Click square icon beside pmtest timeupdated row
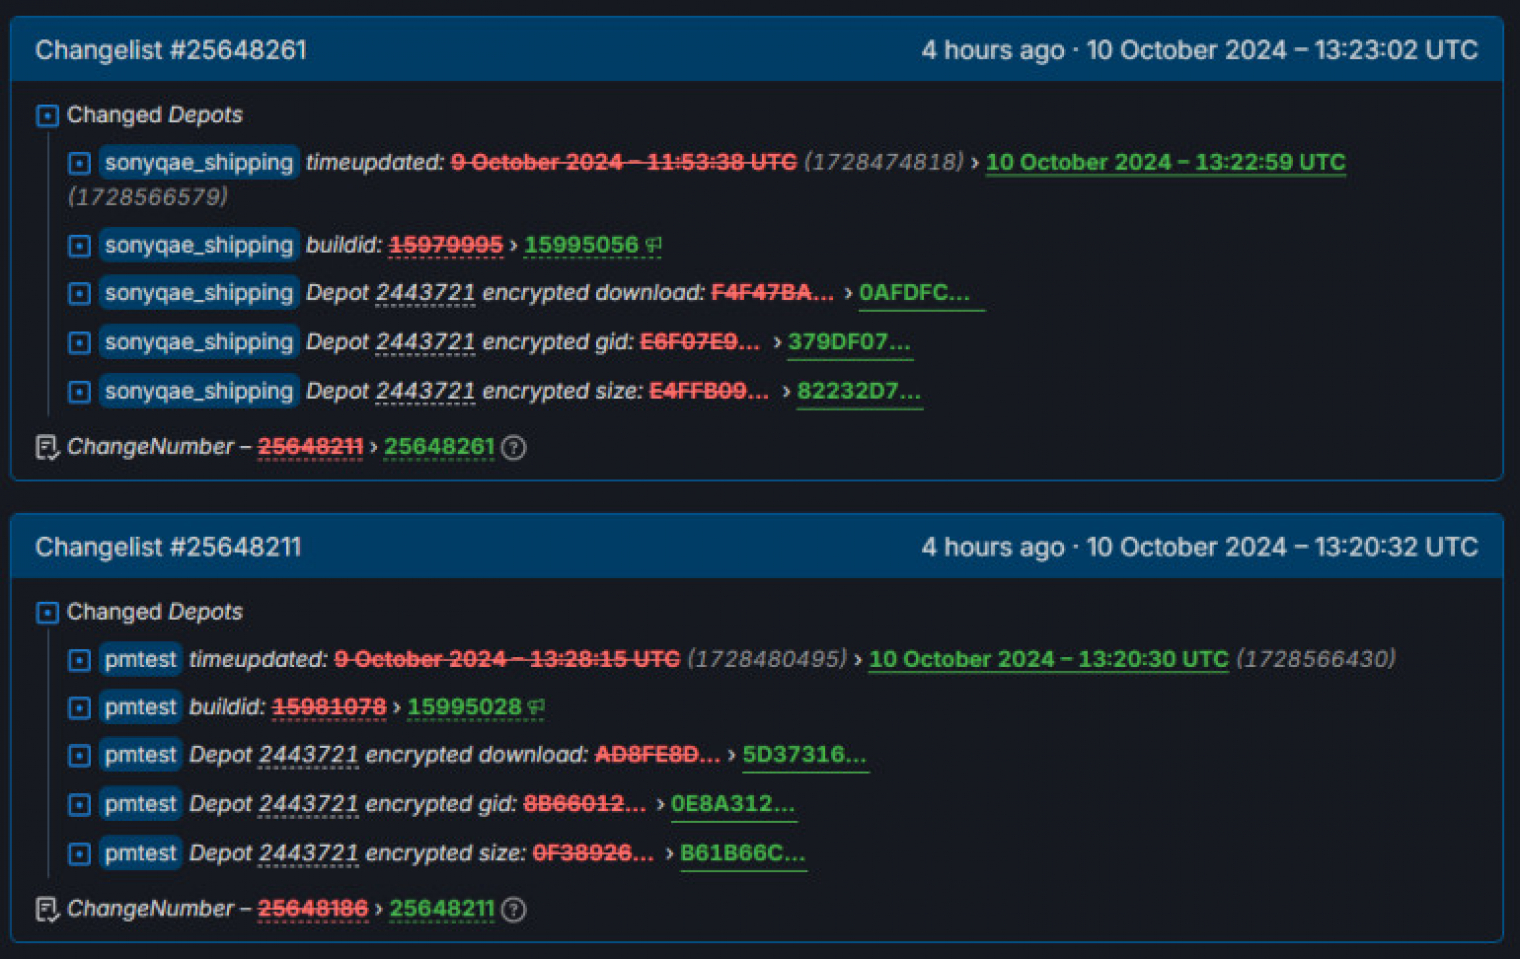Image resolution: width=1520 pixels, height=959 pixels. tap(80, 660)
